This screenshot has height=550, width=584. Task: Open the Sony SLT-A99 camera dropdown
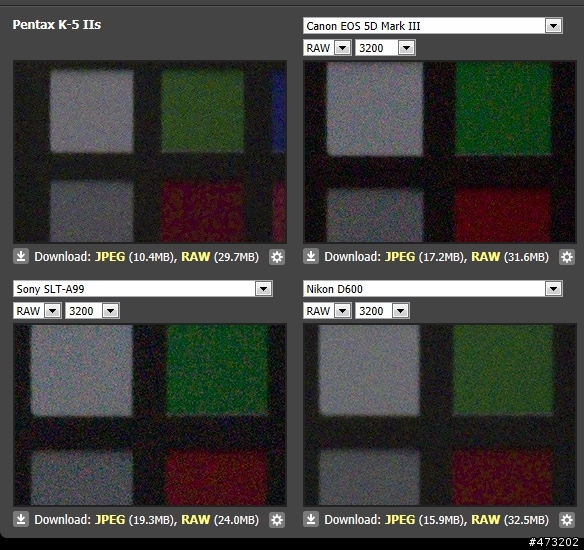(x=143, y=289)
